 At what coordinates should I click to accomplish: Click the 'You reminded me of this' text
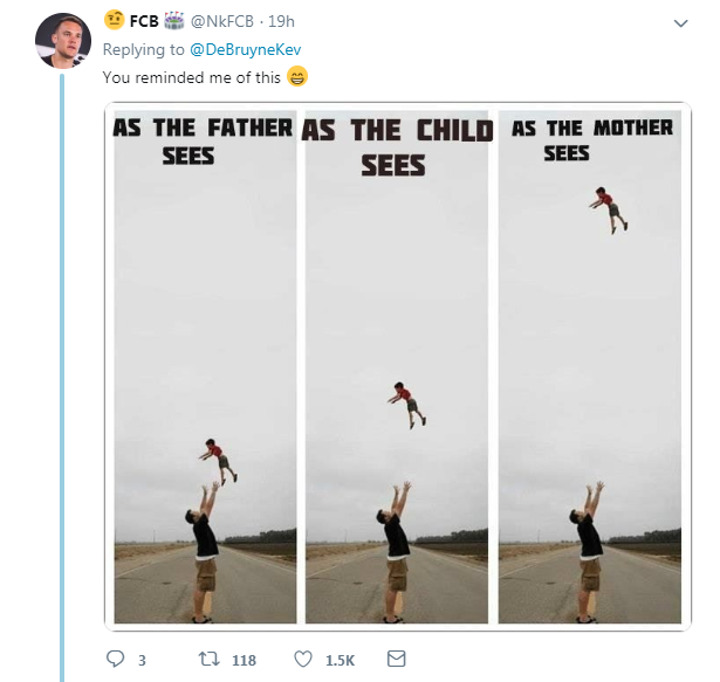coord(192,78)
